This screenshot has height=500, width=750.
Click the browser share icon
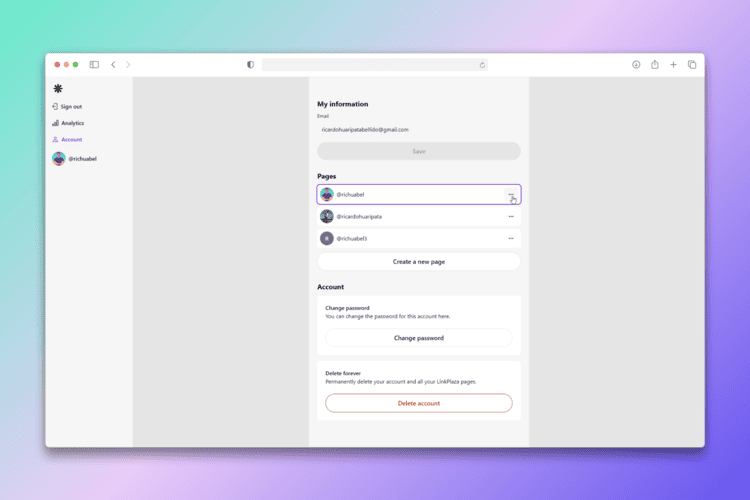pos(655,65)
